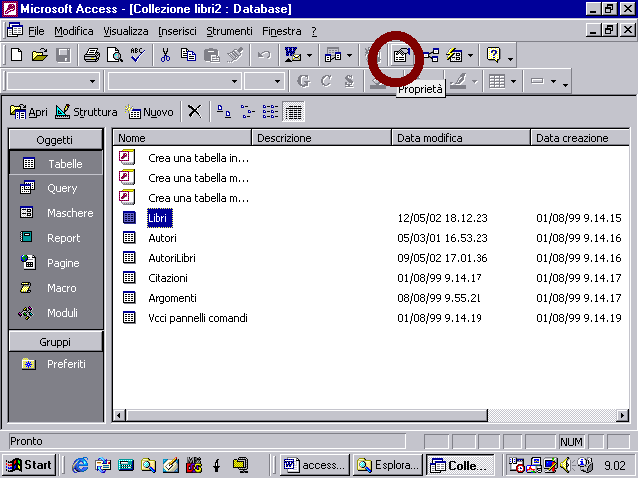Launch Internet Explorer from quick launch
Viewport: 638px width, 478px height.
[x=80, y=465]
